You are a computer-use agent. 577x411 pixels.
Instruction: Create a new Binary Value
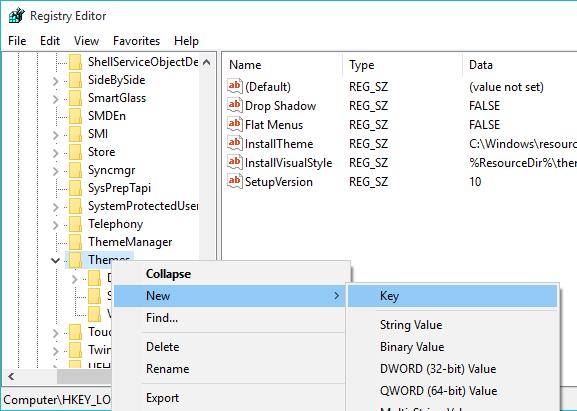pos(452,347)
